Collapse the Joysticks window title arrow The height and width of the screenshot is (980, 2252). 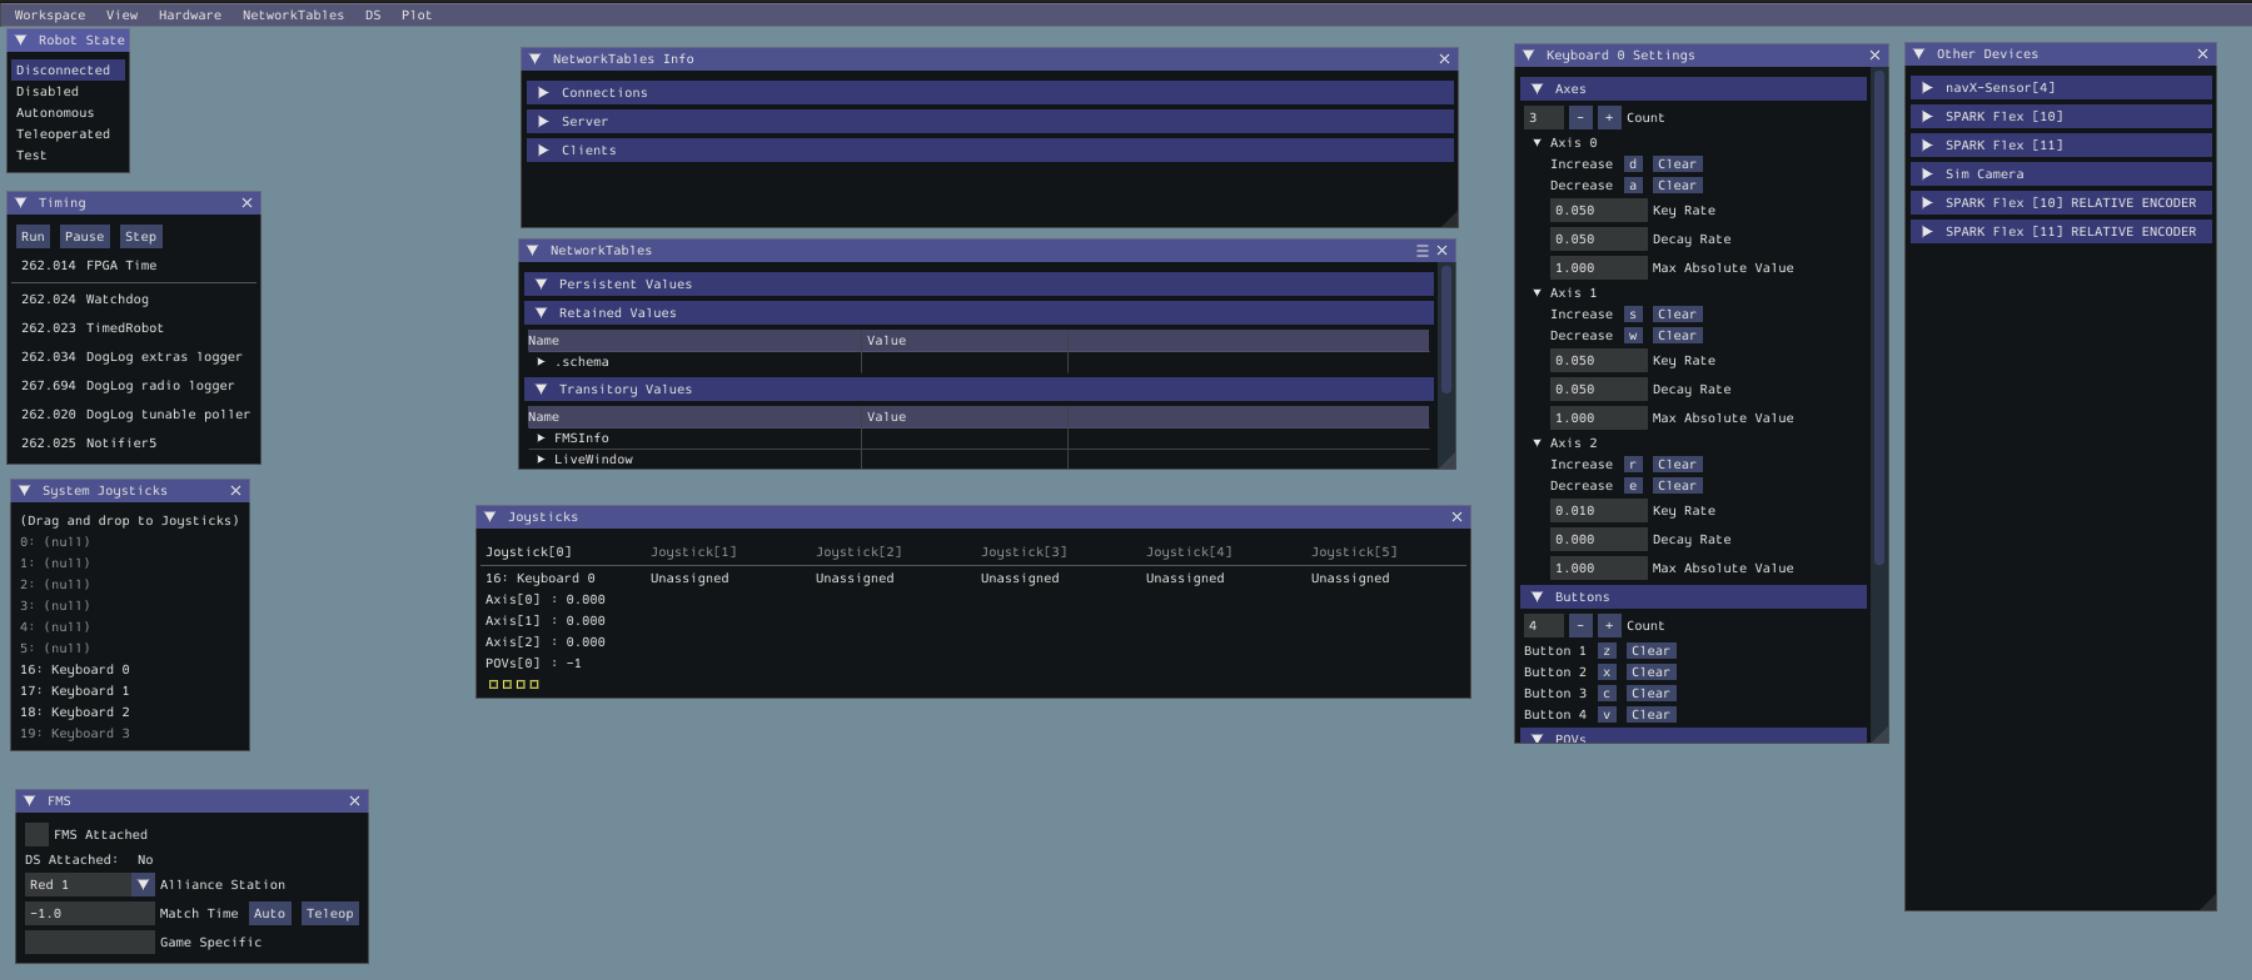tap(490, 517)
